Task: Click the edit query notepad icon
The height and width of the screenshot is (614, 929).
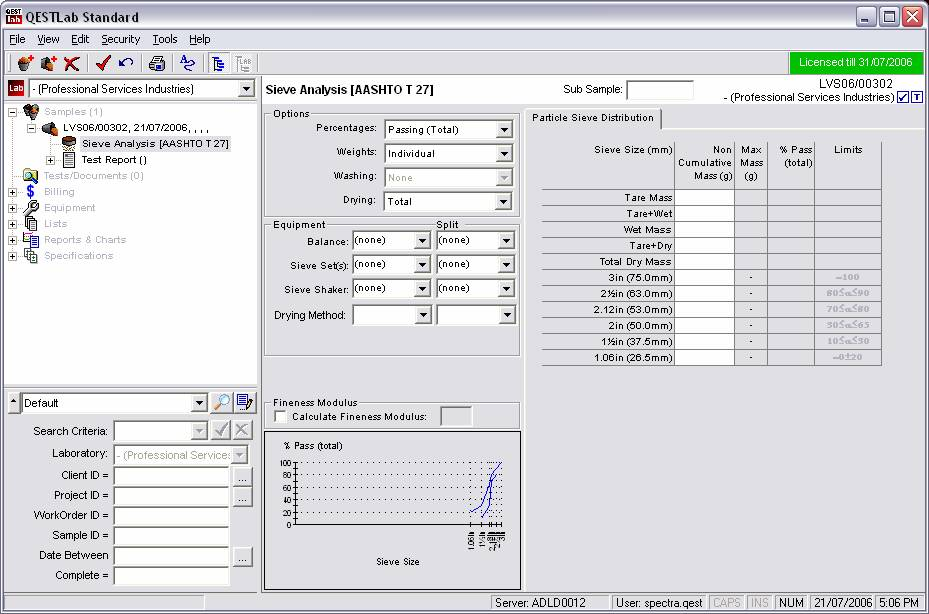Action: point(243,403)
